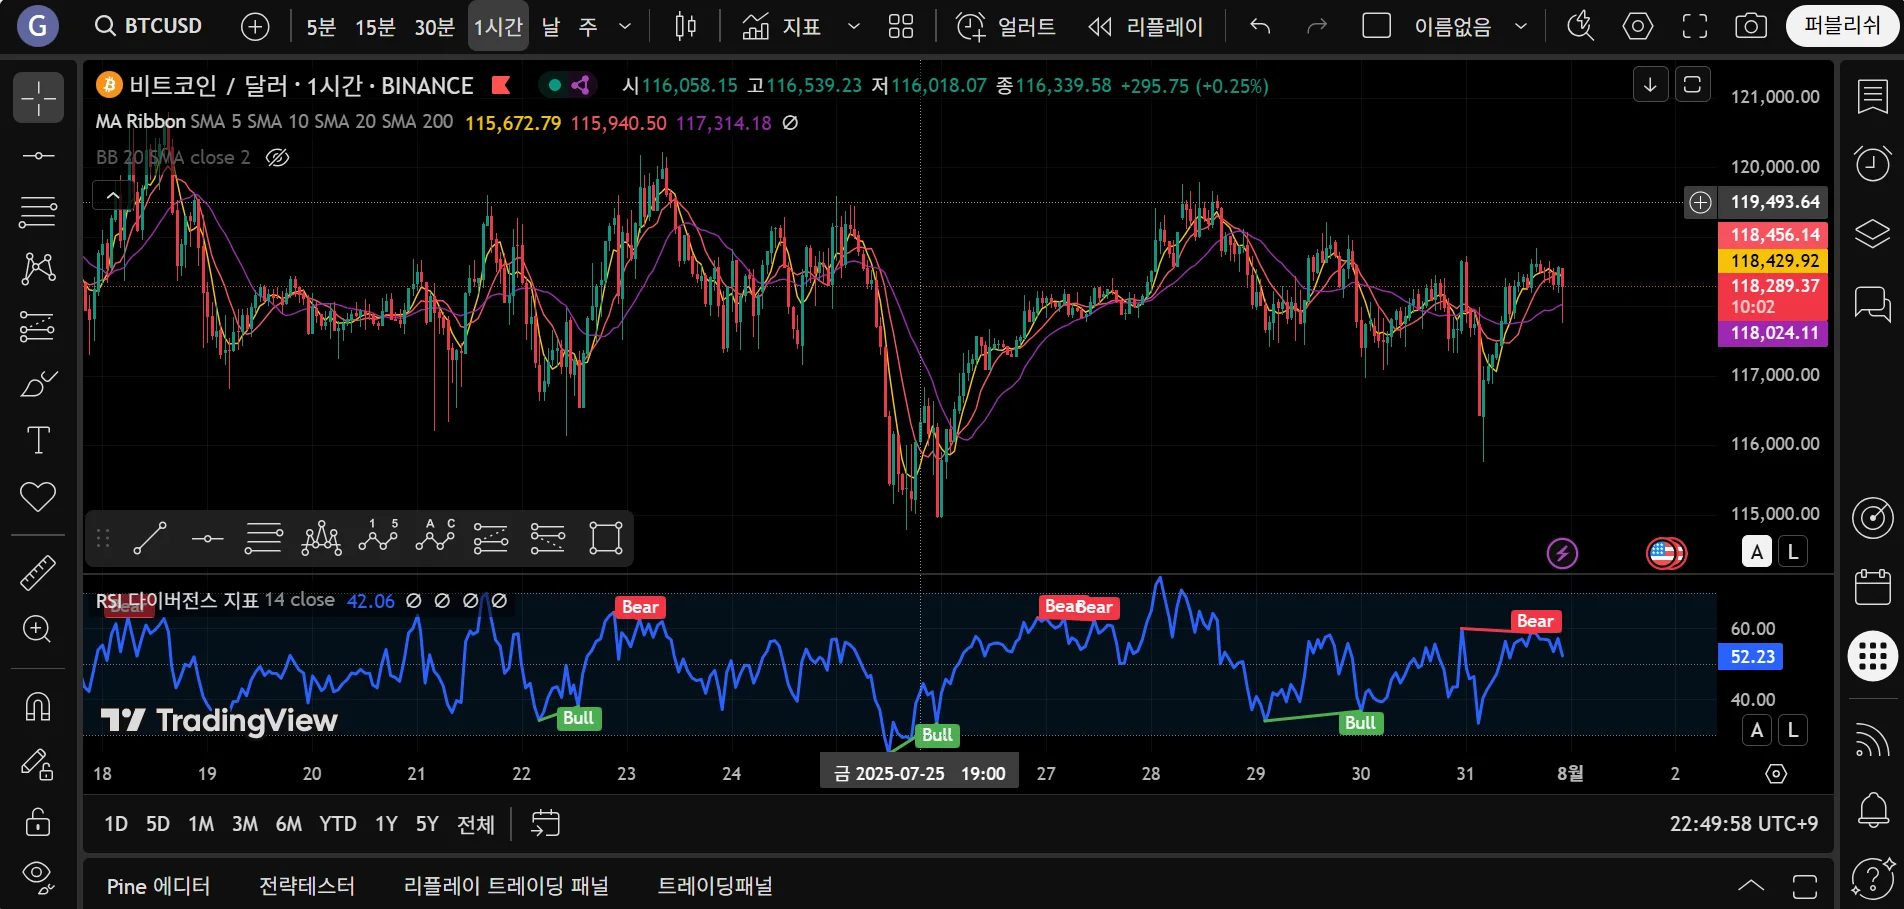1904x909 pixels.
Task: Set date range to 1Y
Action: click(386, 824)
